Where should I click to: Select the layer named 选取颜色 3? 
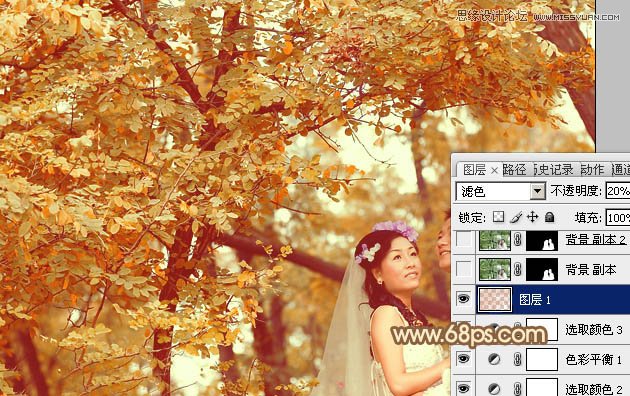tap(594, 329)
